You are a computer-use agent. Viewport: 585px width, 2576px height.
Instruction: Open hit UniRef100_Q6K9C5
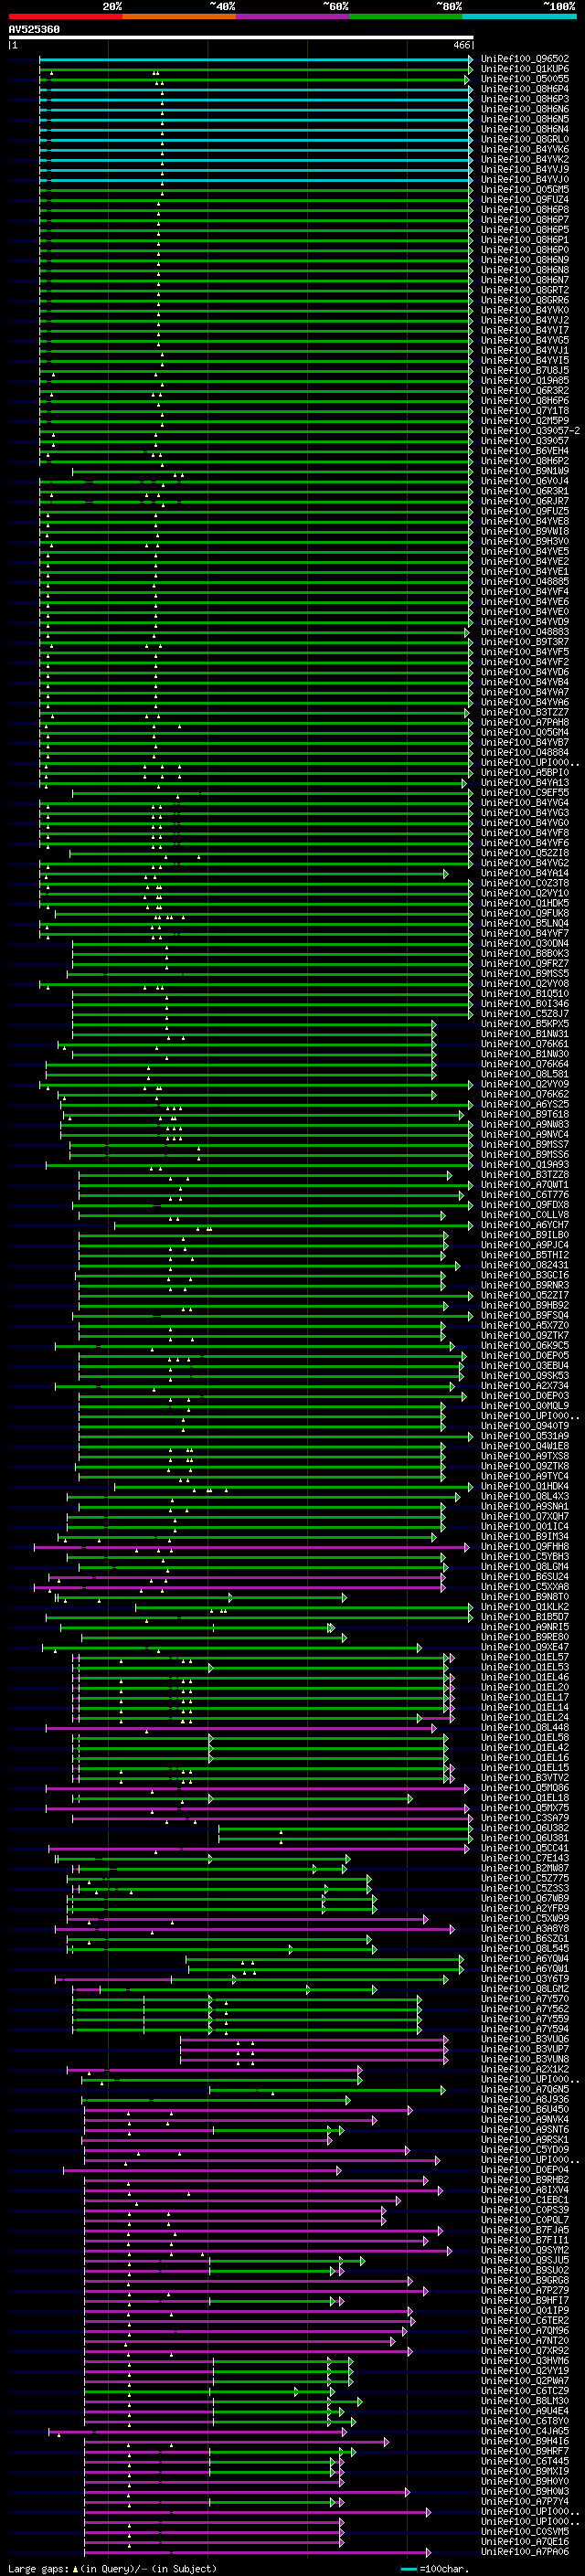pos(525,1345)
